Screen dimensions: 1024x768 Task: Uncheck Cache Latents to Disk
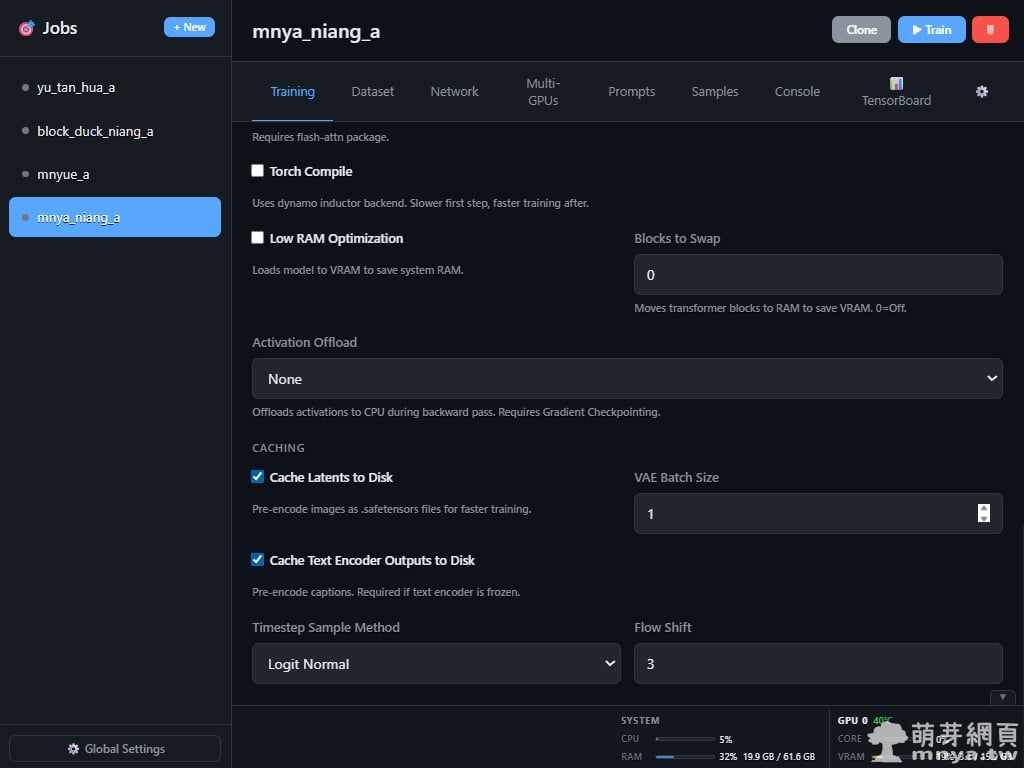point(258,477)
